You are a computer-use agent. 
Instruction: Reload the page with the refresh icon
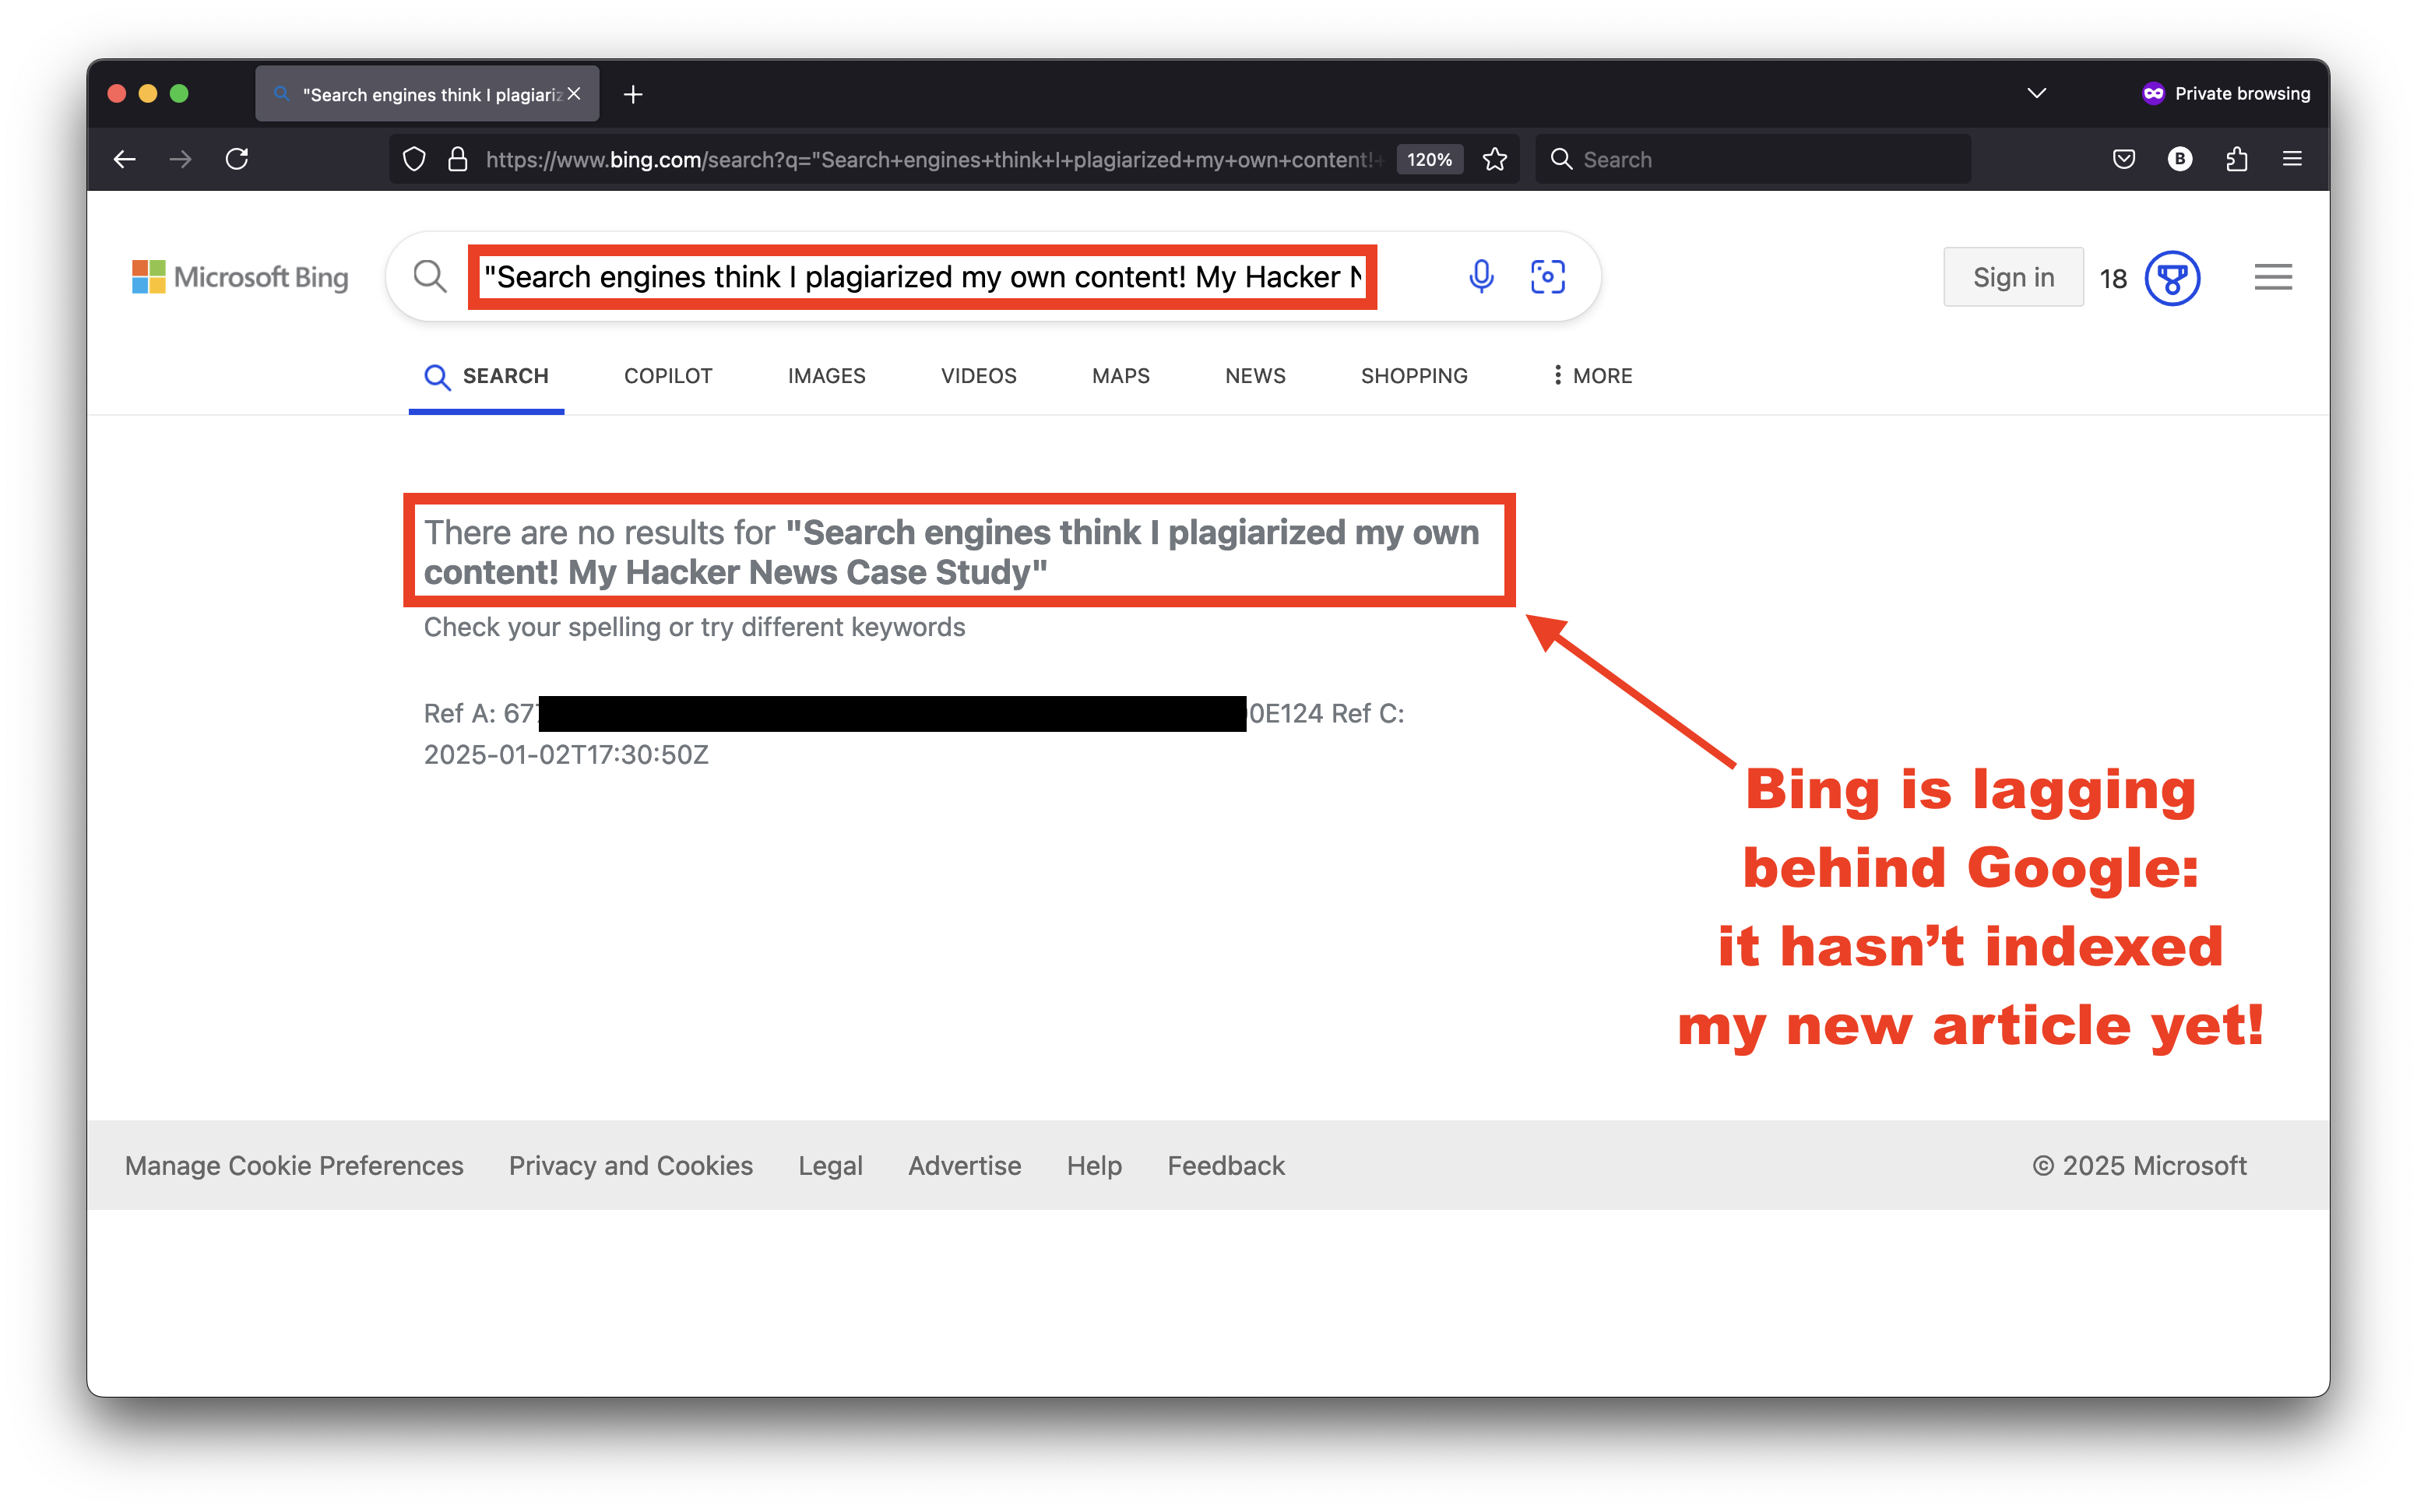(x=237, y=159)
